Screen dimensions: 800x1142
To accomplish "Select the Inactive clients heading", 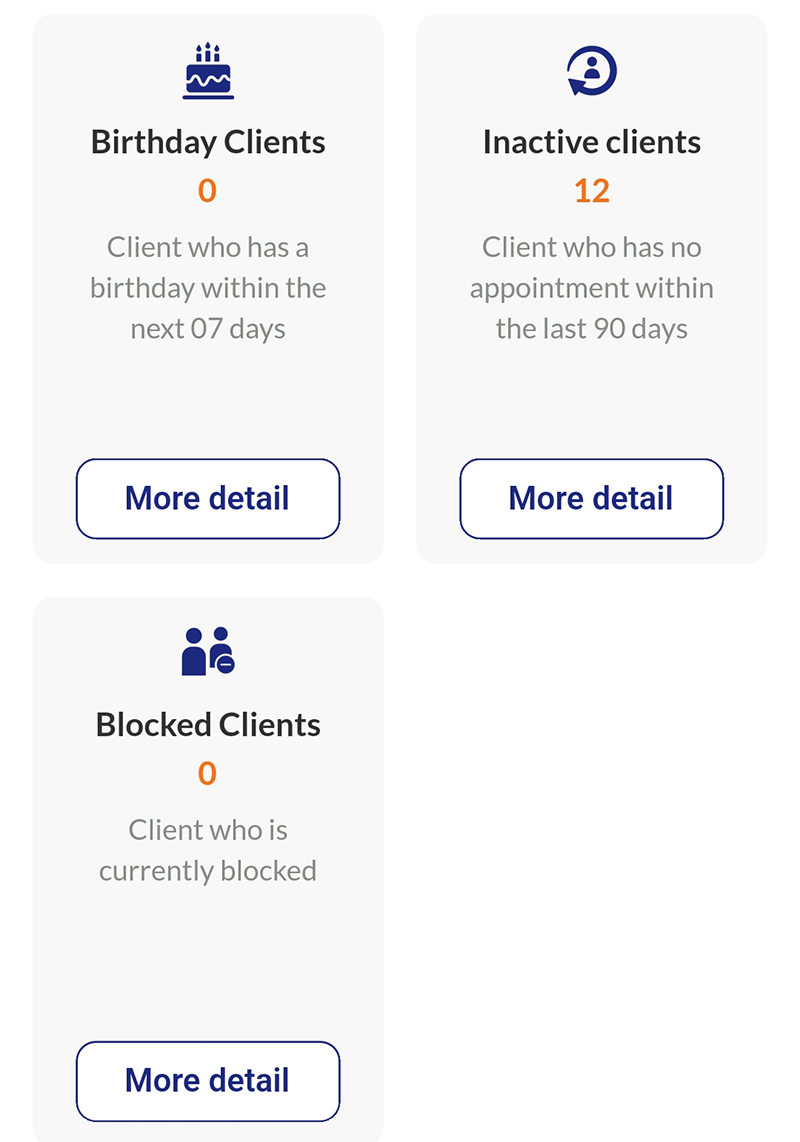I will 591,141.
